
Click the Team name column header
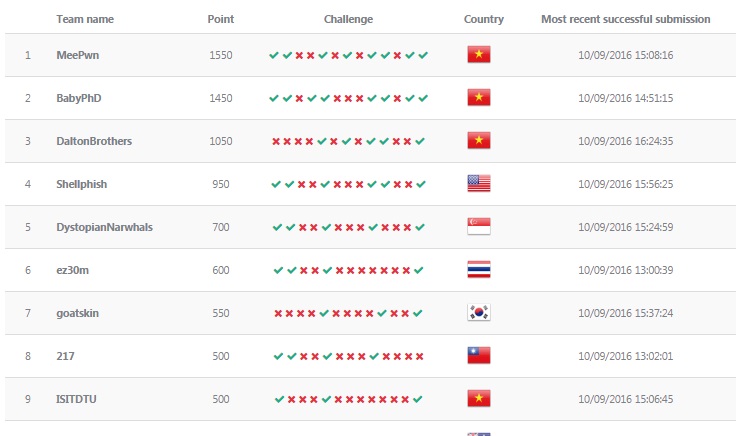click(85, 19)
